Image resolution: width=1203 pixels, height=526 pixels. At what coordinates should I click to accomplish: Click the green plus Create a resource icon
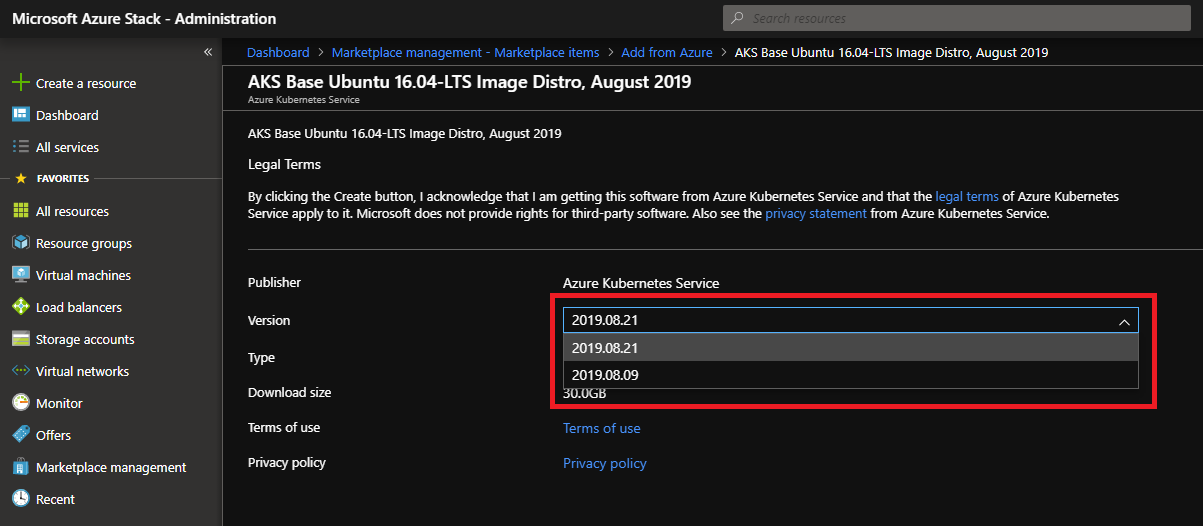(x=20, y=83)
